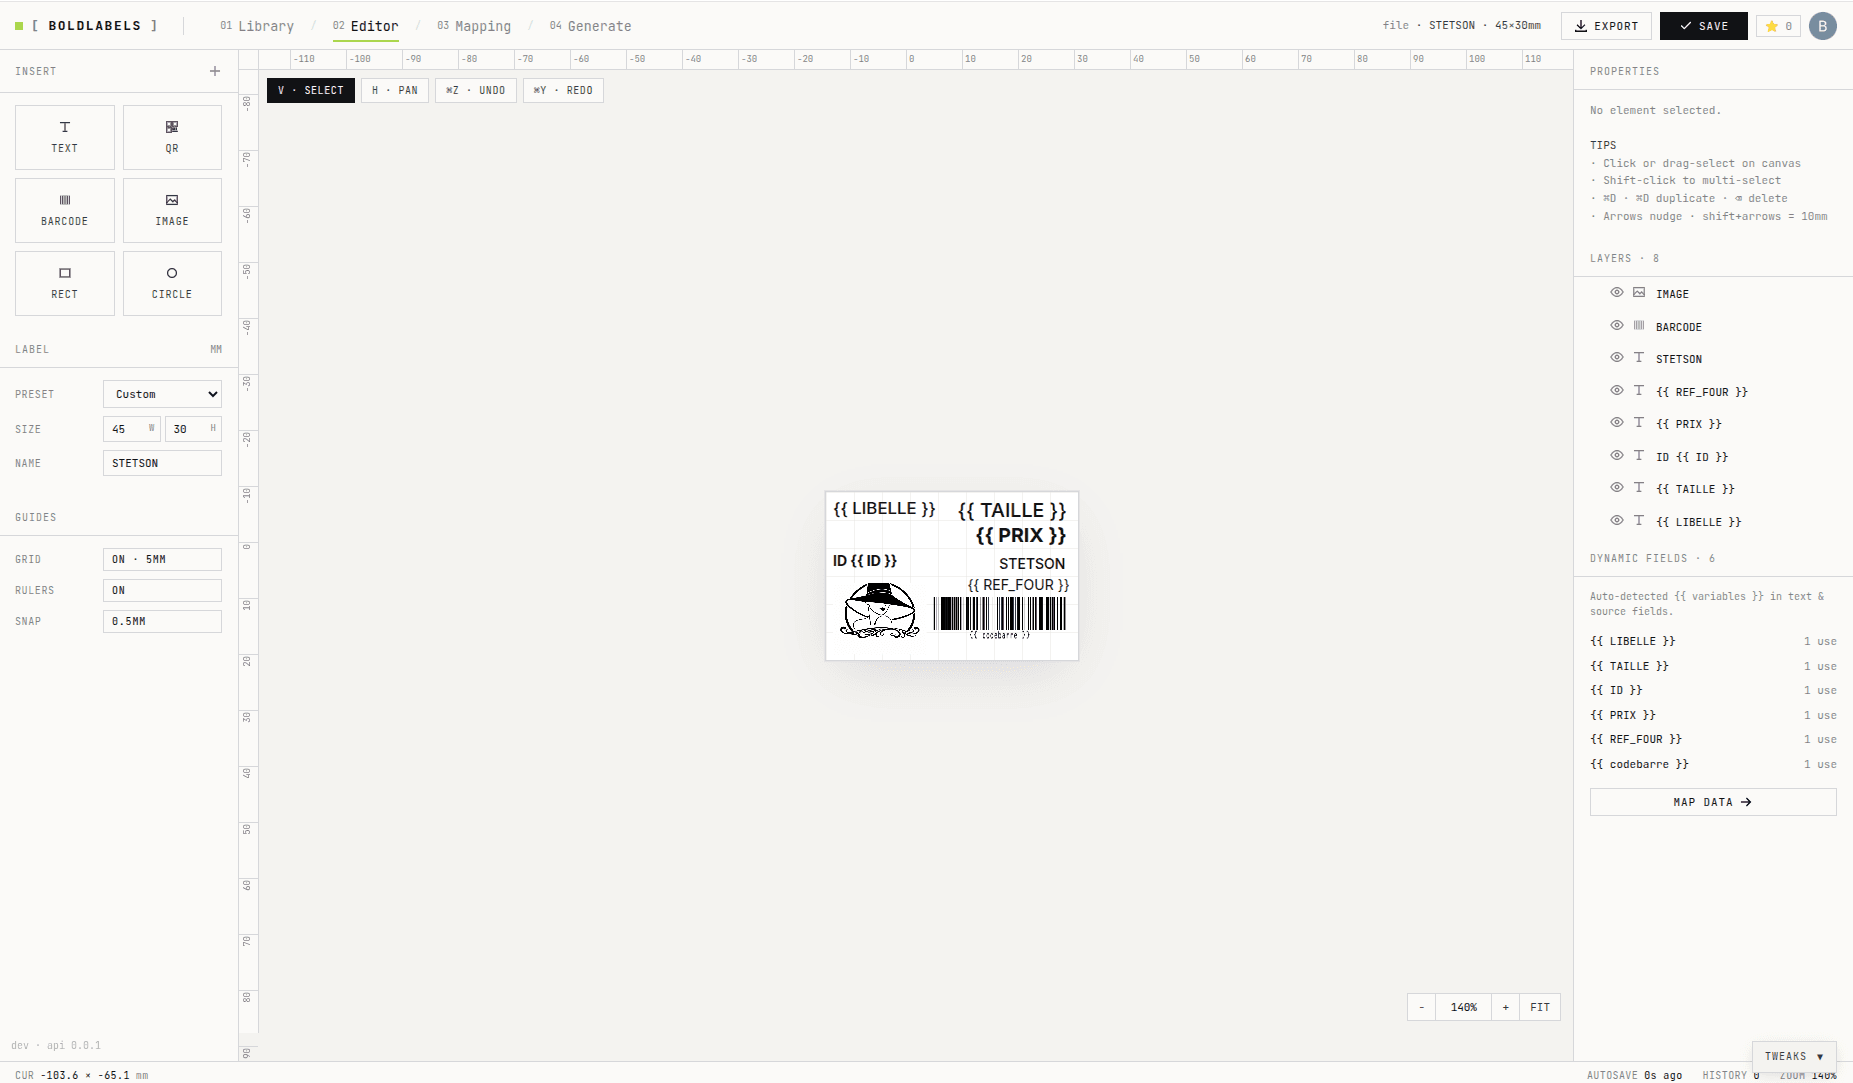Expand the Tweaks panel
This screenshot has height=1083, width=1853.
tap(1794, 1056)
